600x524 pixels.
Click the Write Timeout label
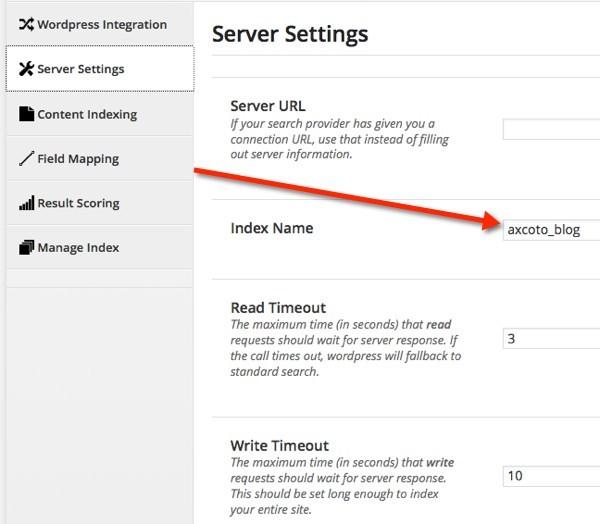(x=279, y=446)
